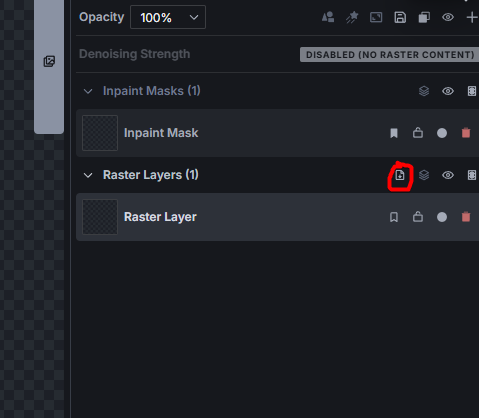
Task: Collapse the Inpaint Masks group
Action: pyautogui.click(x=88, y=91)
